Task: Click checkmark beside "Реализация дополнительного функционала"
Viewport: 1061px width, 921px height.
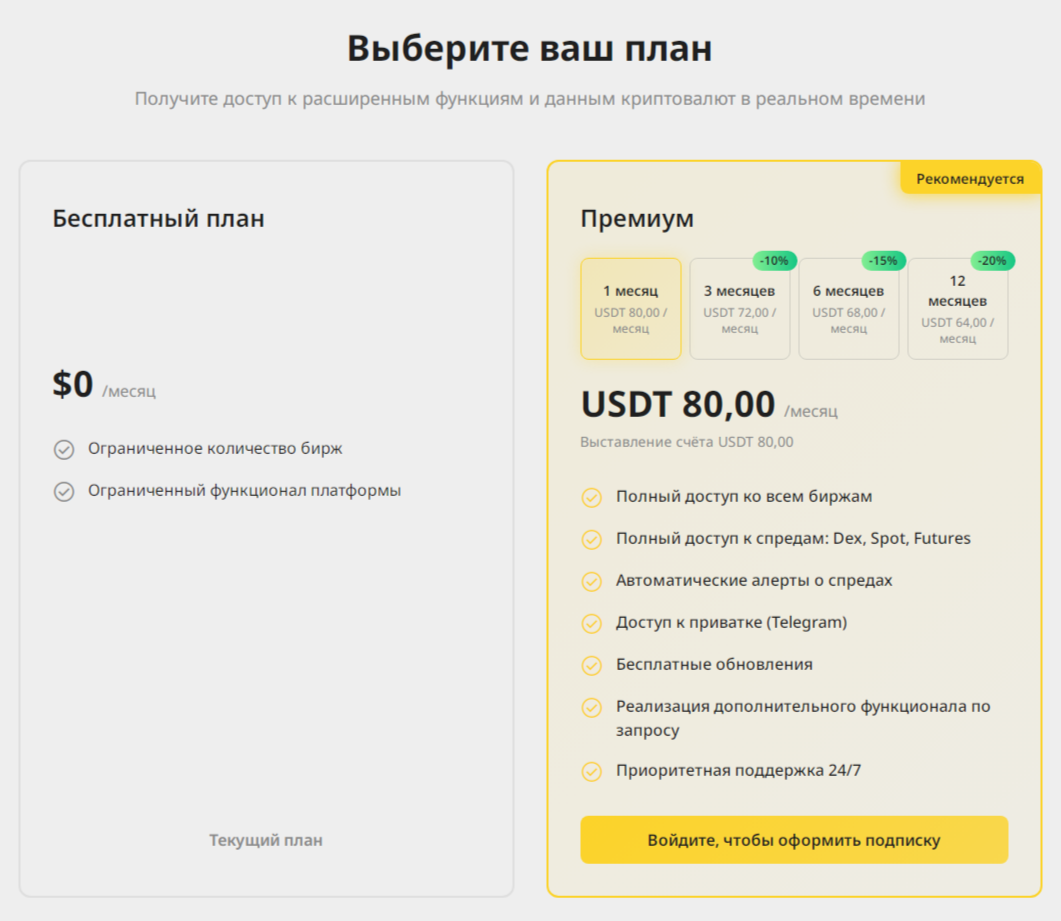Action: [x=592, y=707]
